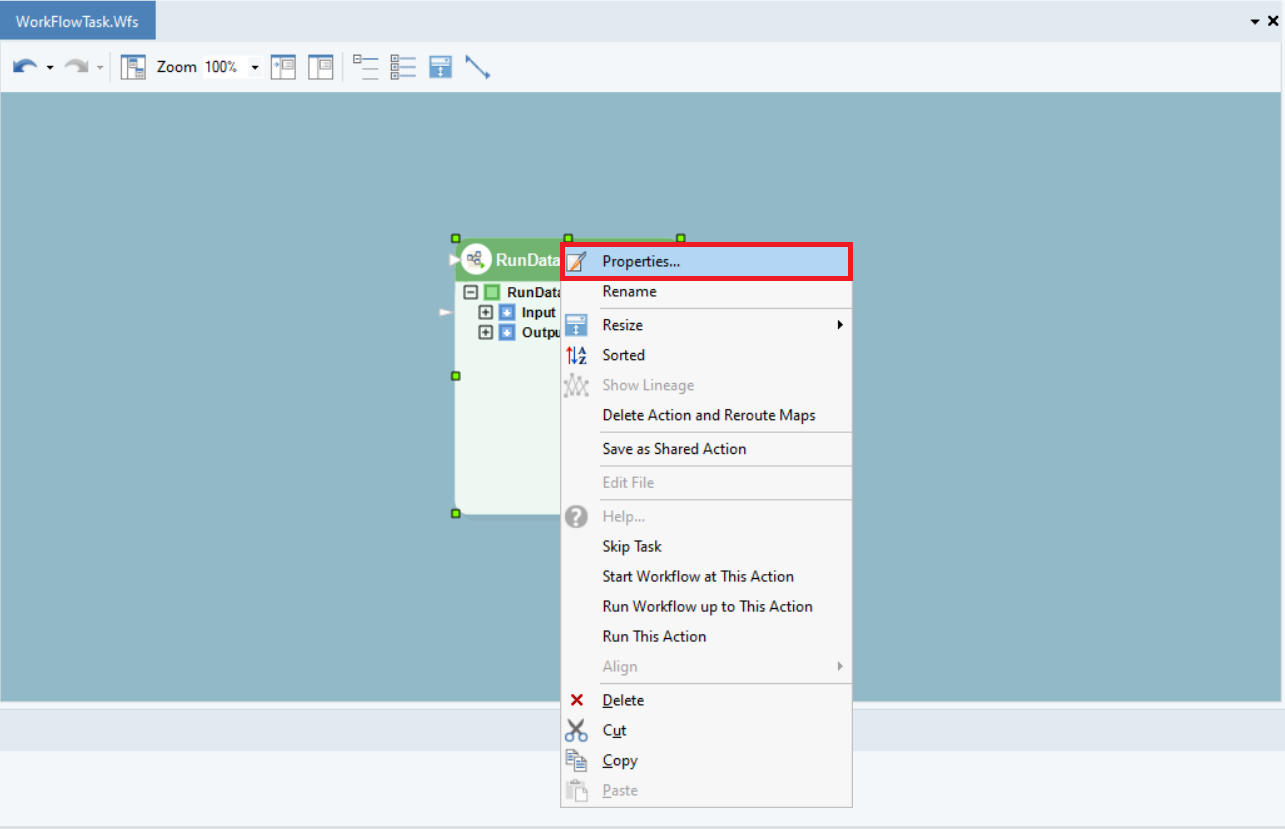Click the collapse all tree nodes icon

pos(366,67)
